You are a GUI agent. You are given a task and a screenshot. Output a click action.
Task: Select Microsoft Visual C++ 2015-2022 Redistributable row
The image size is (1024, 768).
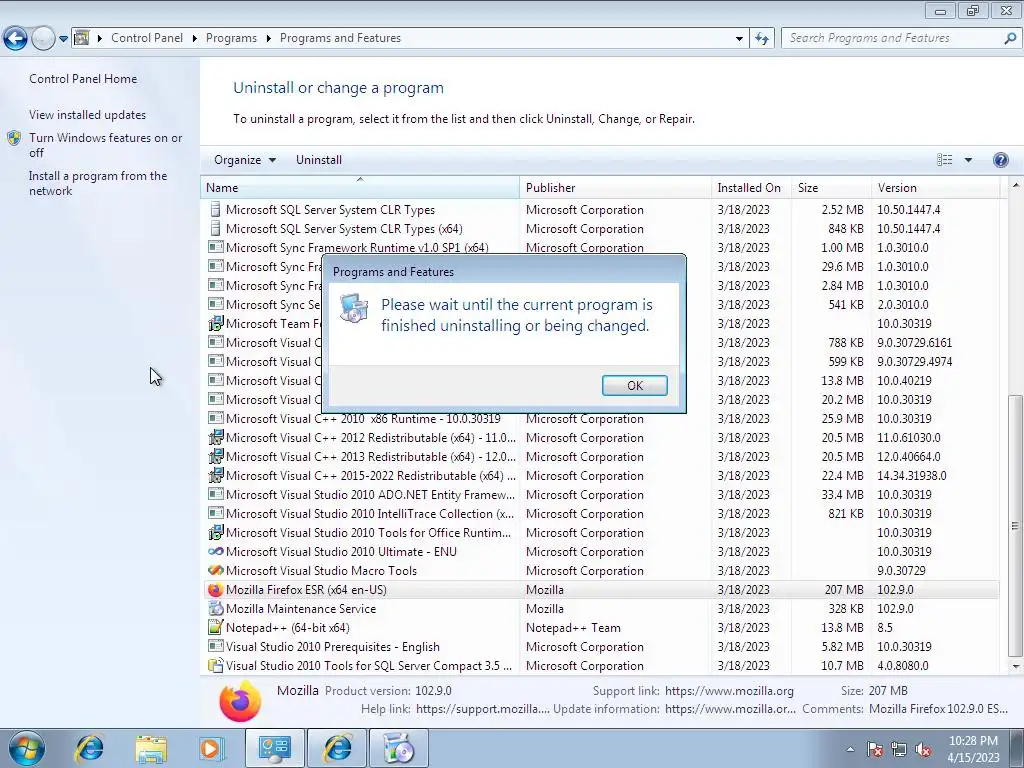[x=601, y=476]
